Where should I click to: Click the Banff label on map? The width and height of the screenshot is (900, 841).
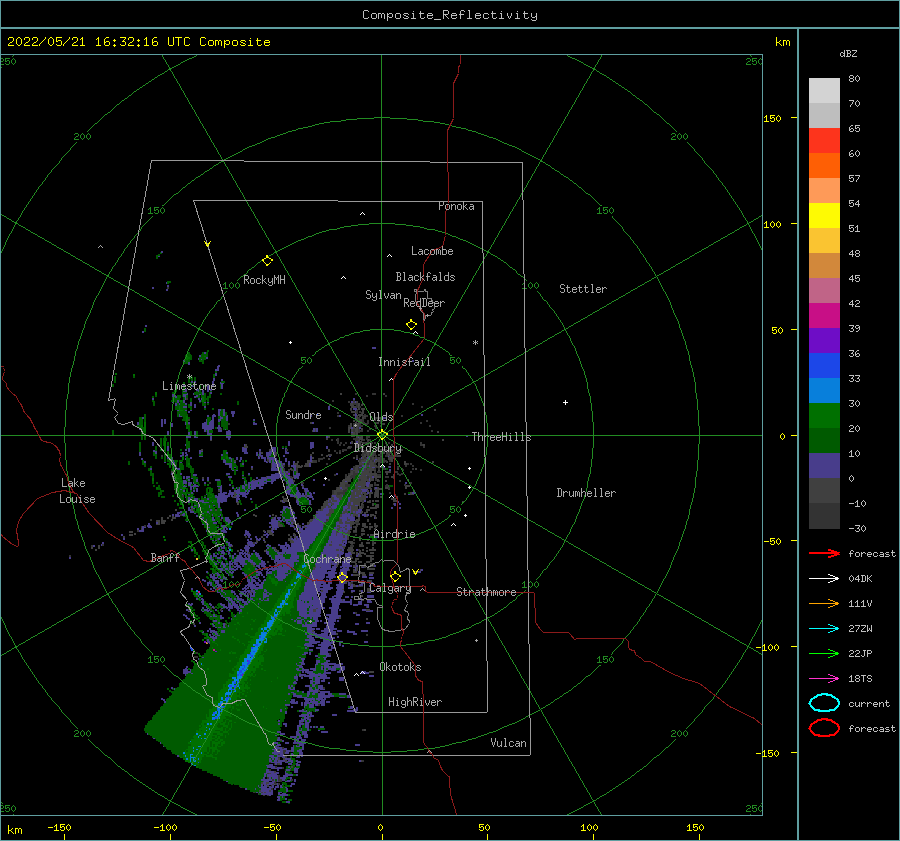(165, 557)
